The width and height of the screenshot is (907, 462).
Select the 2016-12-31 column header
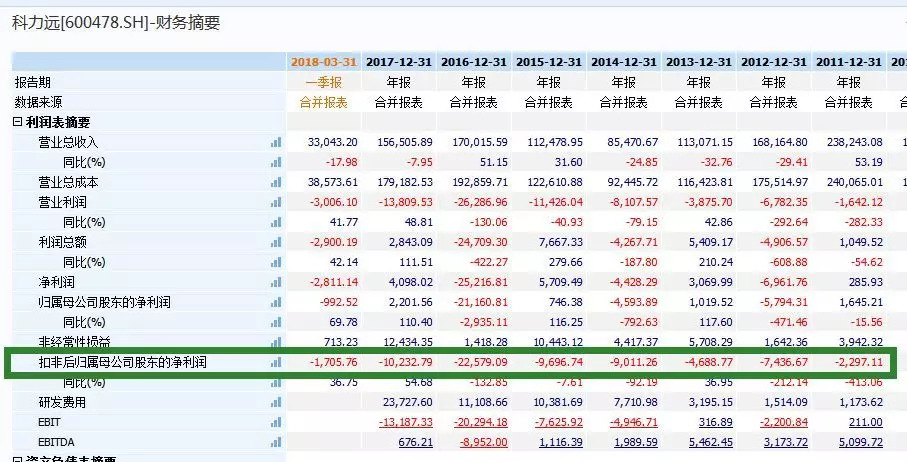[474, 62]
